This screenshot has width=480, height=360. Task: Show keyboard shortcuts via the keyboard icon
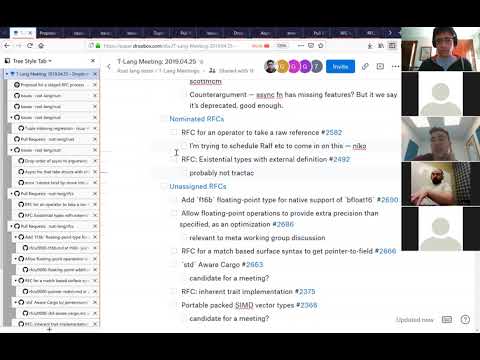(447, 319)
